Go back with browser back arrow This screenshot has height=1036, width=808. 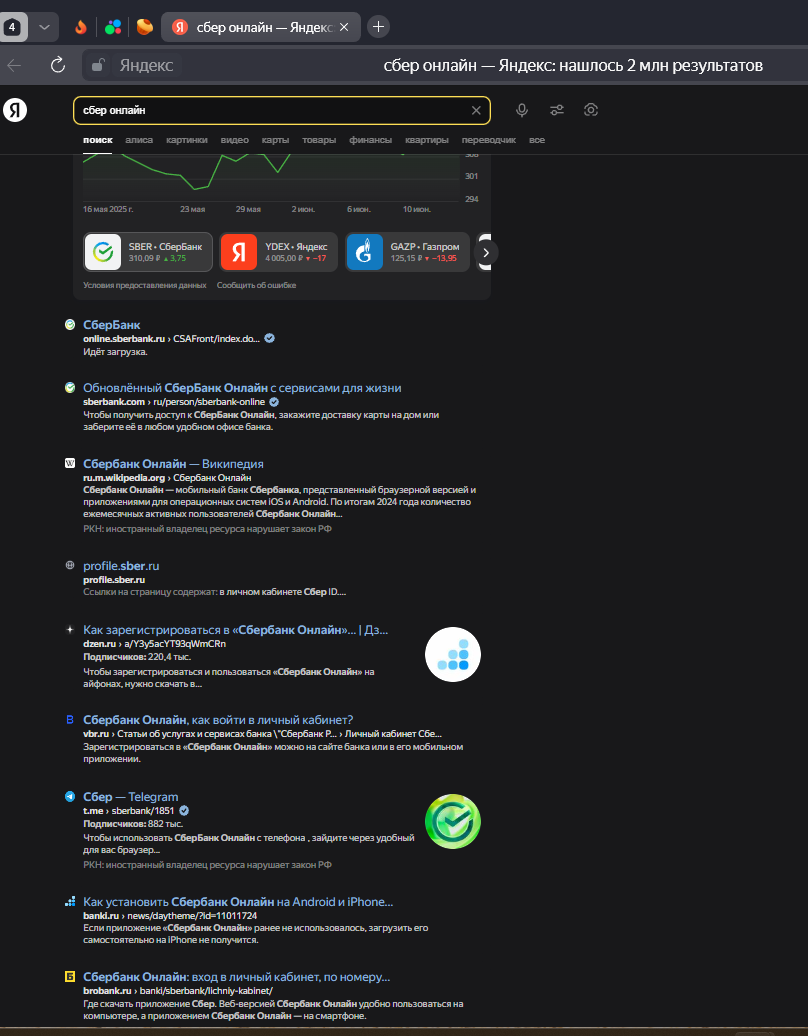coord(14,65)
